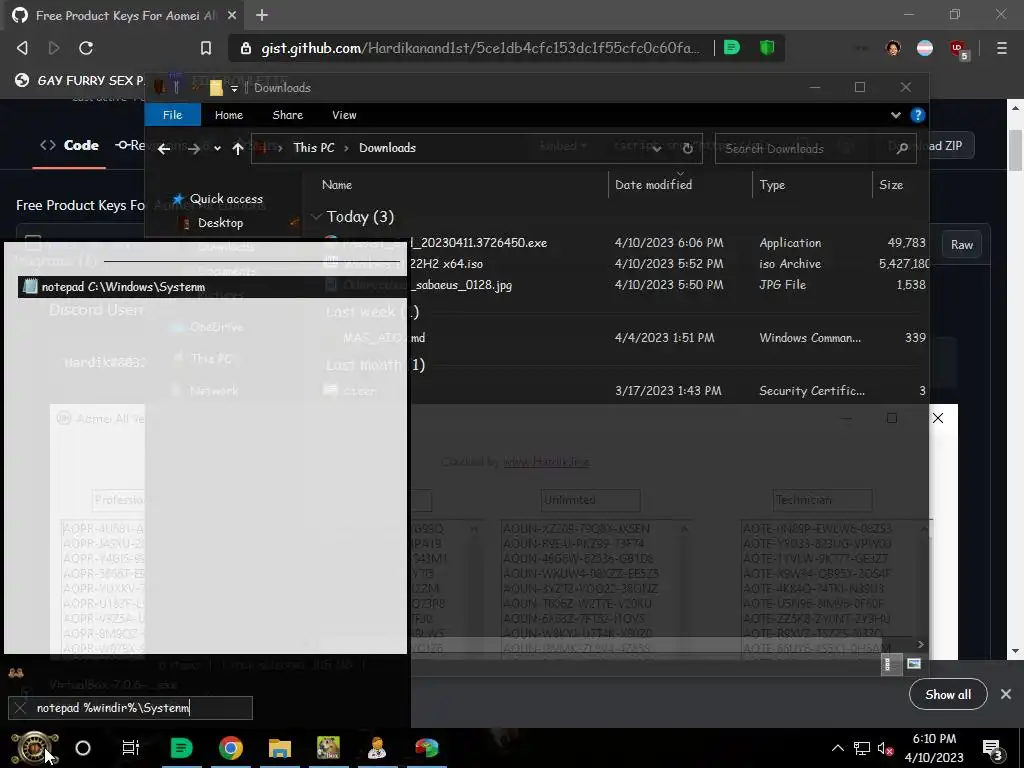Go up one folder level in Explorer
The width and height of the screenshot is (1024, 768).
click(x=238, y=149)
